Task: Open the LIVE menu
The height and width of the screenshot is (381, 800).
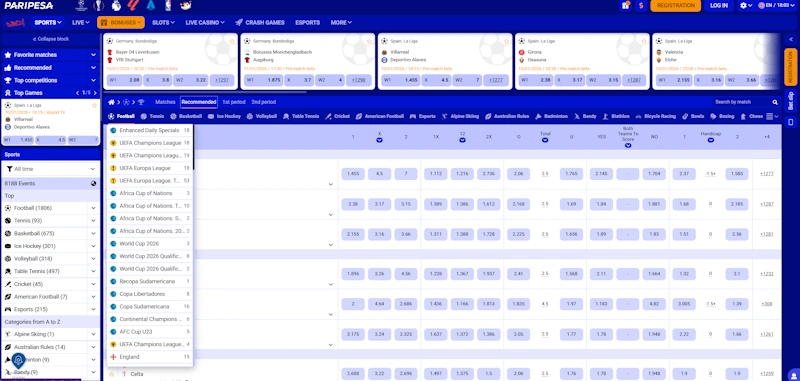Action: point(81,22)
